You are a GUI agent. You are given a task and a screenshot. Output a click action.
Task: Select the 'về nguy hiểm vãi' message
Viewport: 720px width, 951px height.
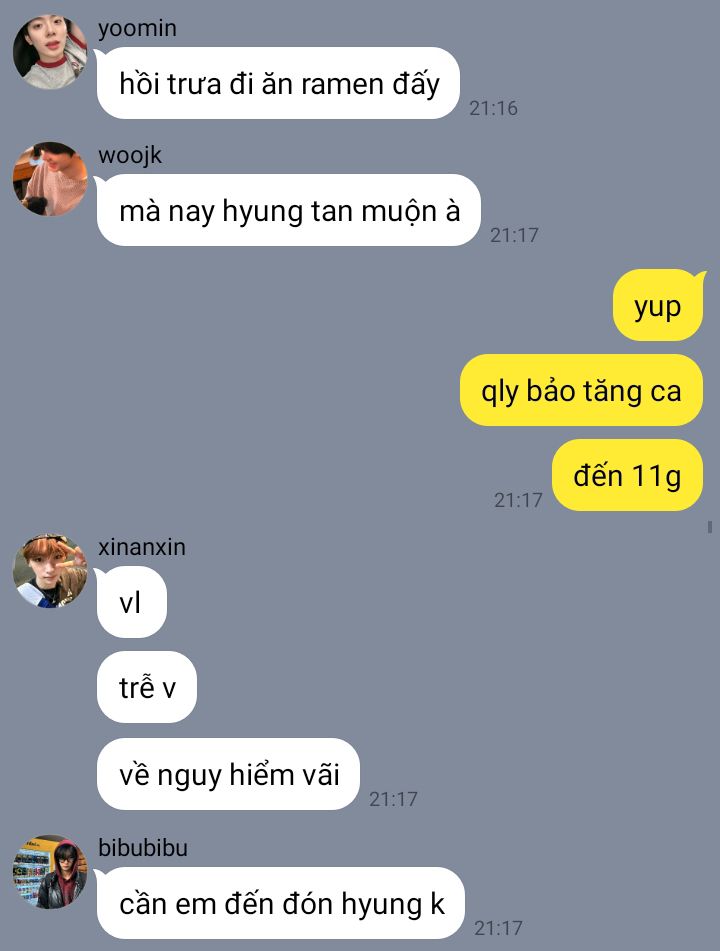[228, 774]
